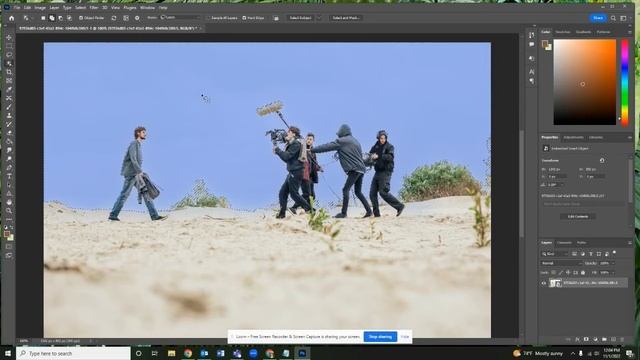Click the toolbox foreground color swatch

[7, 234]
